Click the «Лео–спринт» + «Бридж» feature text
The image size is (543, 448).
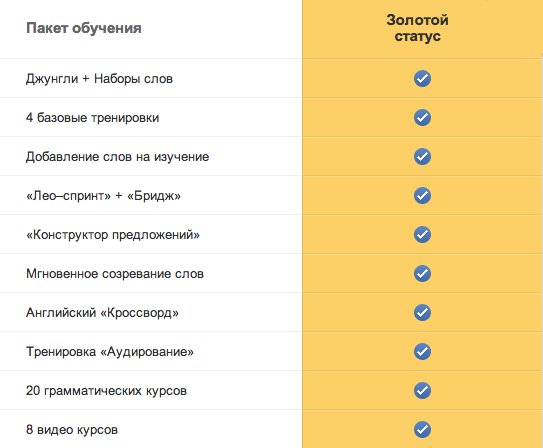[x=103, y=196]
